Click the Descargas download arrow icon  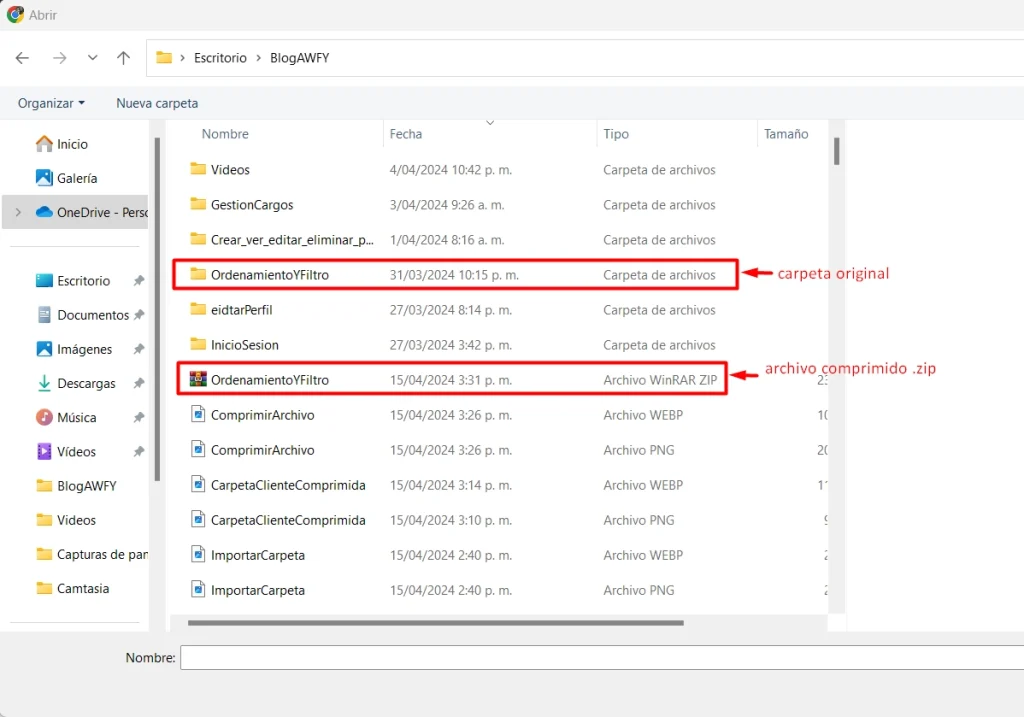pyautogui.click(x=44, y=383)
